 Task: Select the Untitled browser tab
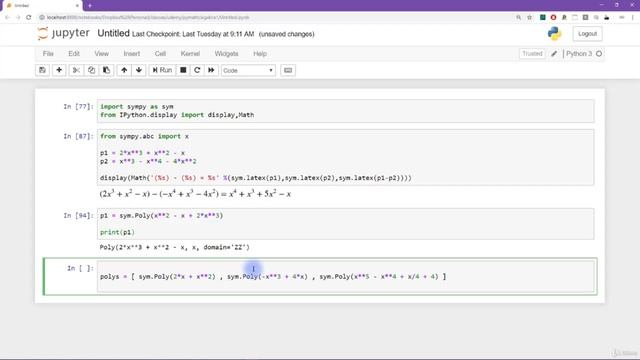pos(41,6)
